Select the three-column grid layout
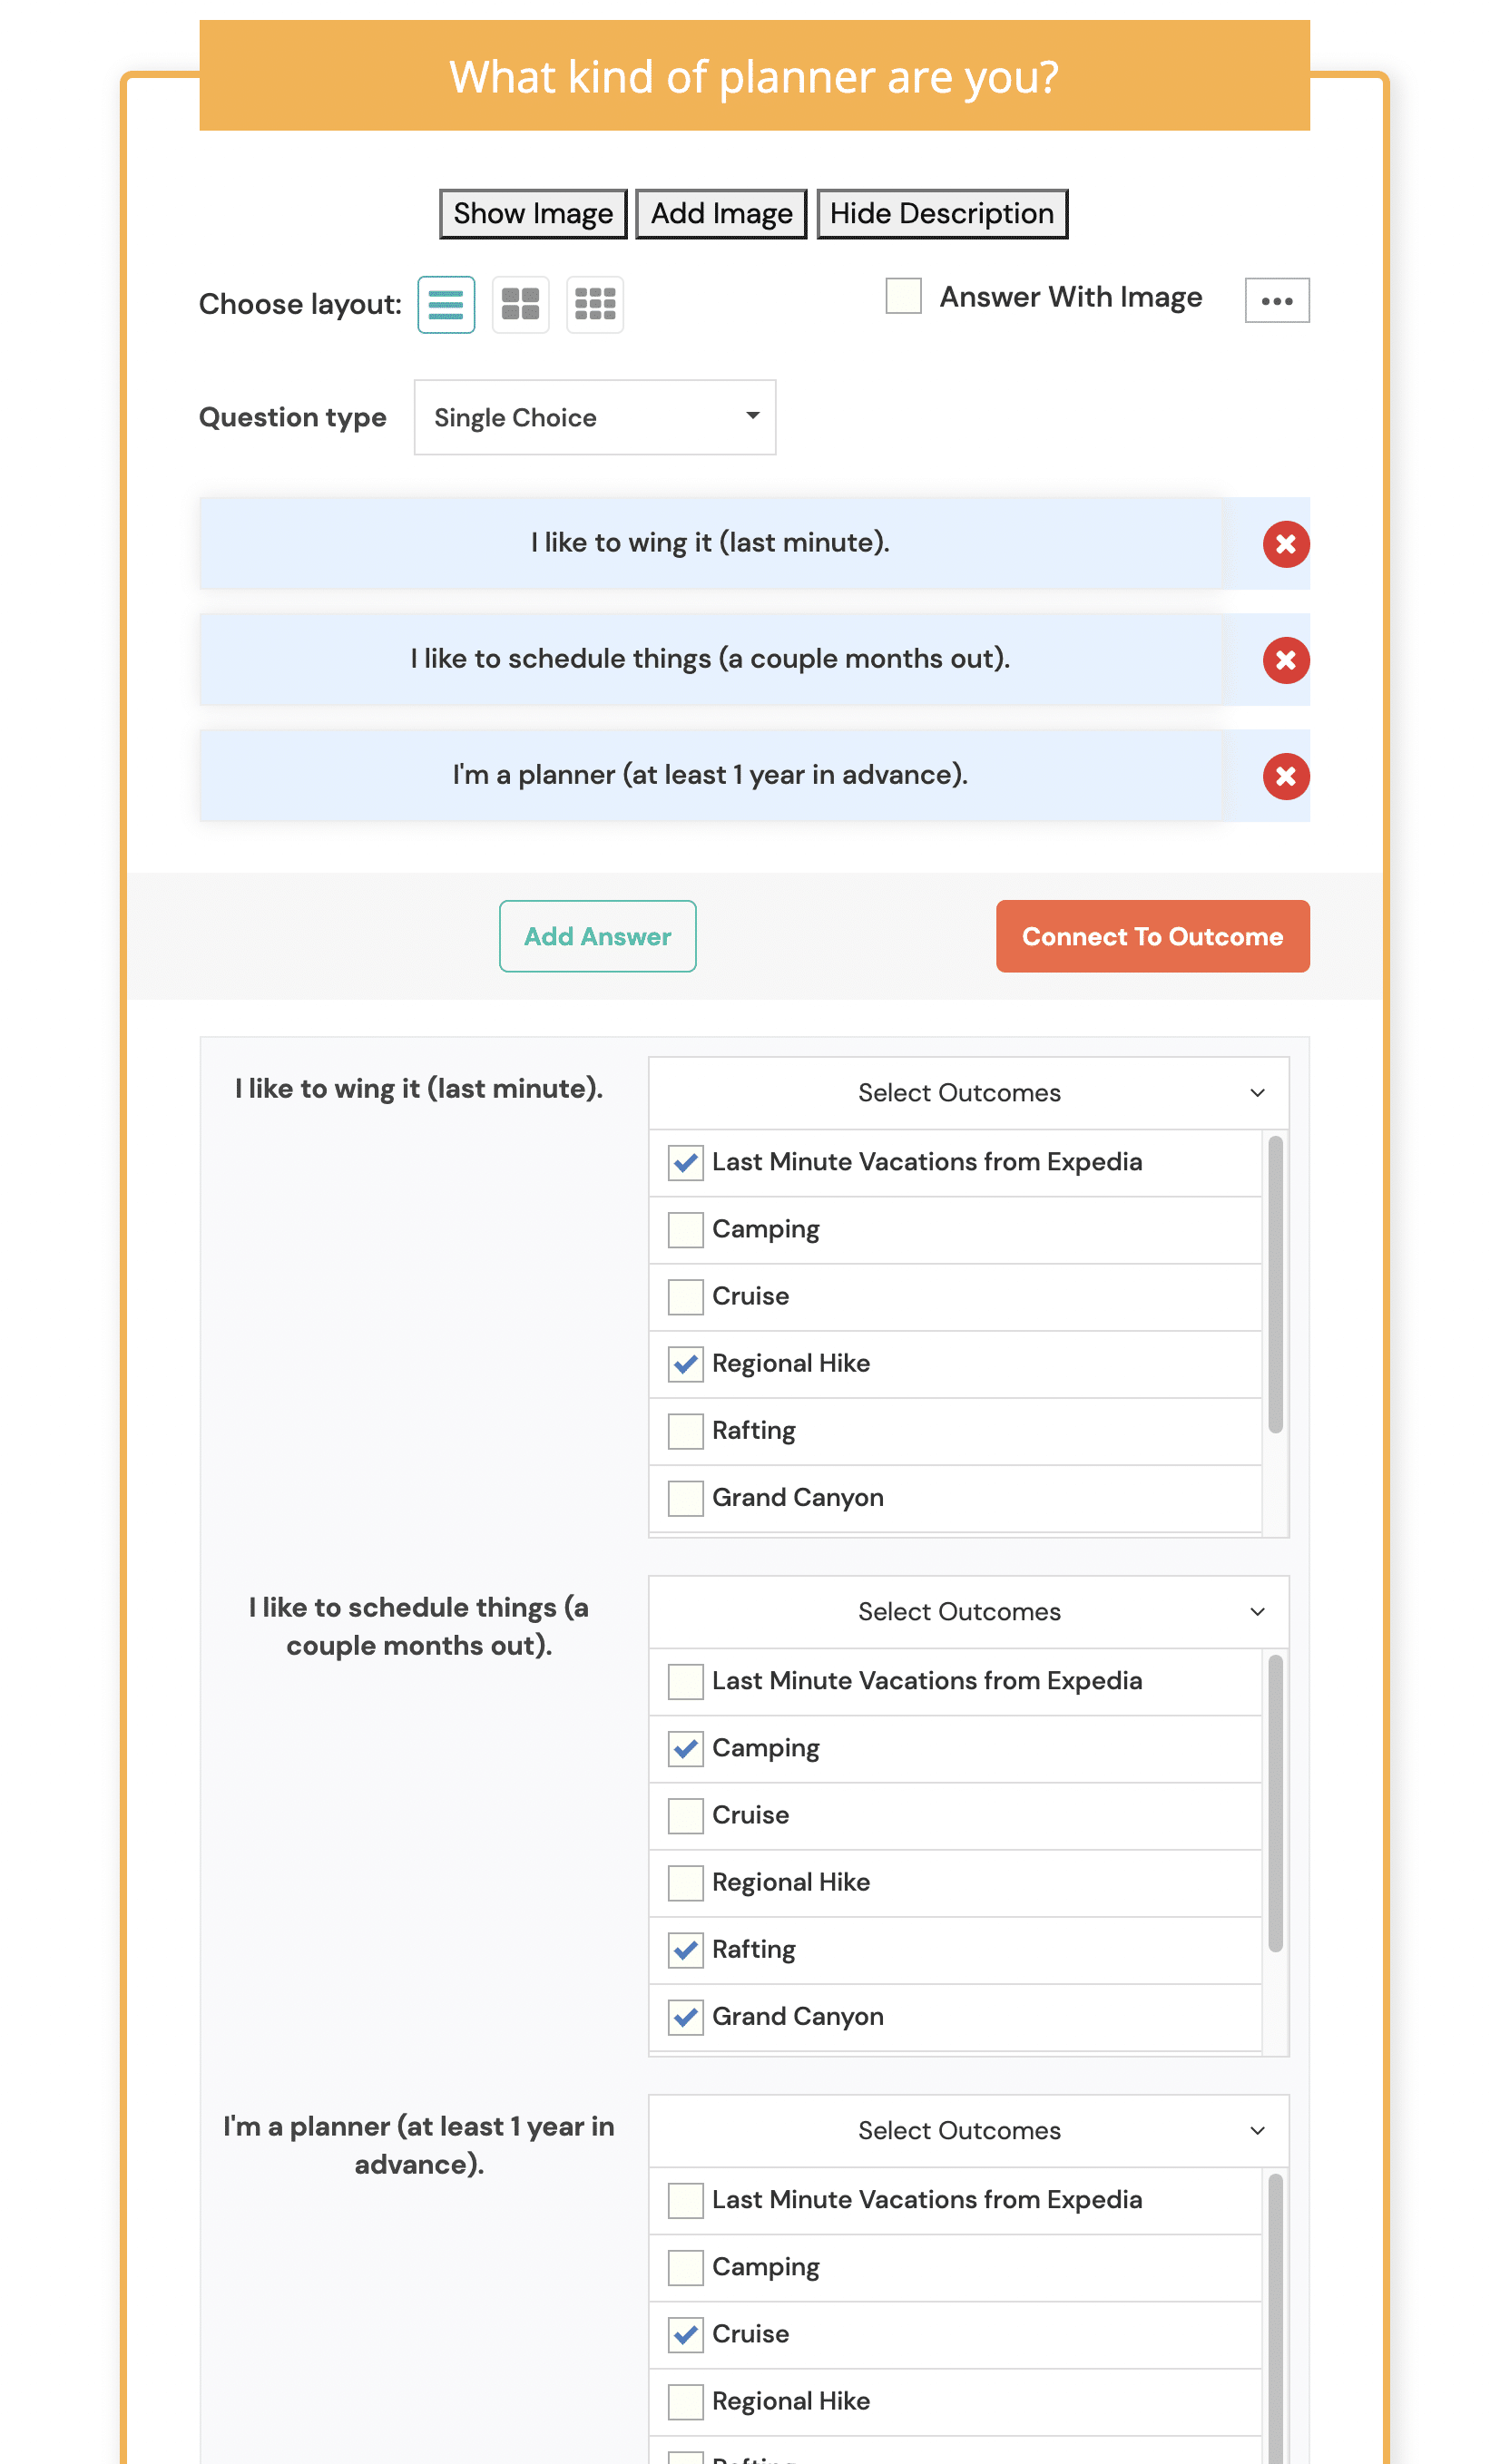 (595, 304)
